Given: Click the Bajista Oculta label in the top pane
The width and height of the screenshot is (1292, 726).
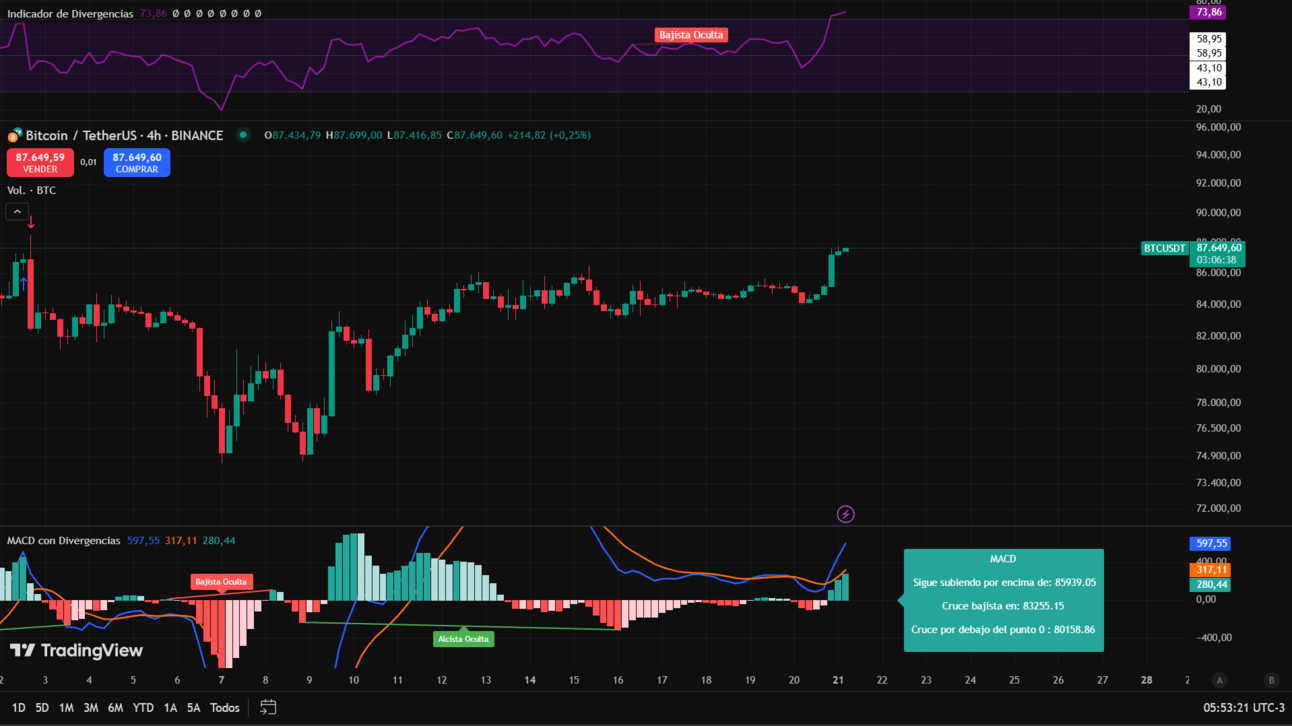Looking at the screenshot, I should coord(691,35).
